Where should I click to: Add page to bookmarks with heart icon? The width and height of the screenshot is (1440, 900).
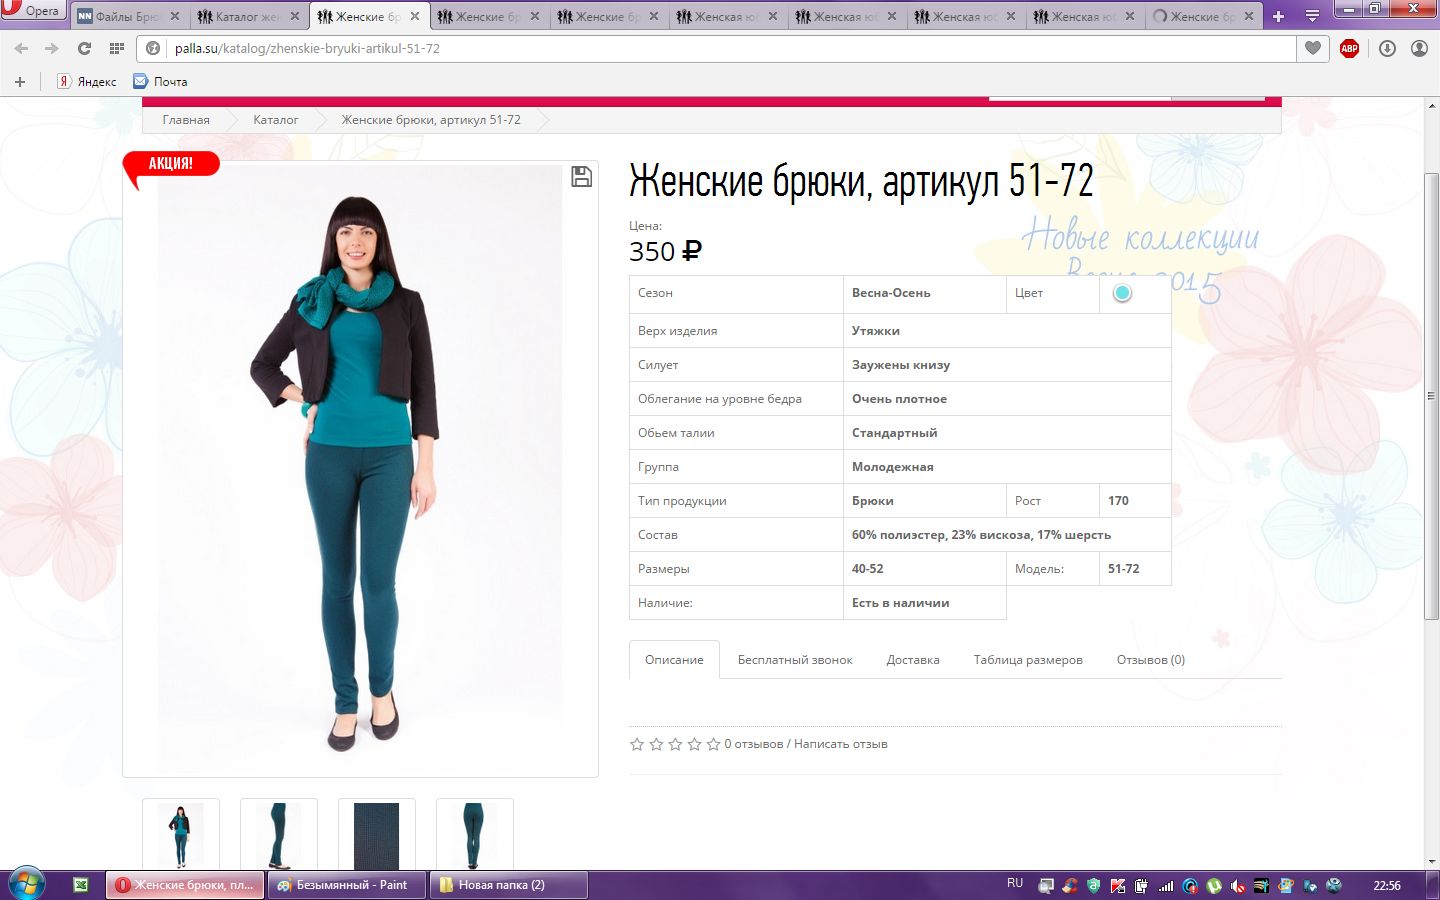point(1313,48)
